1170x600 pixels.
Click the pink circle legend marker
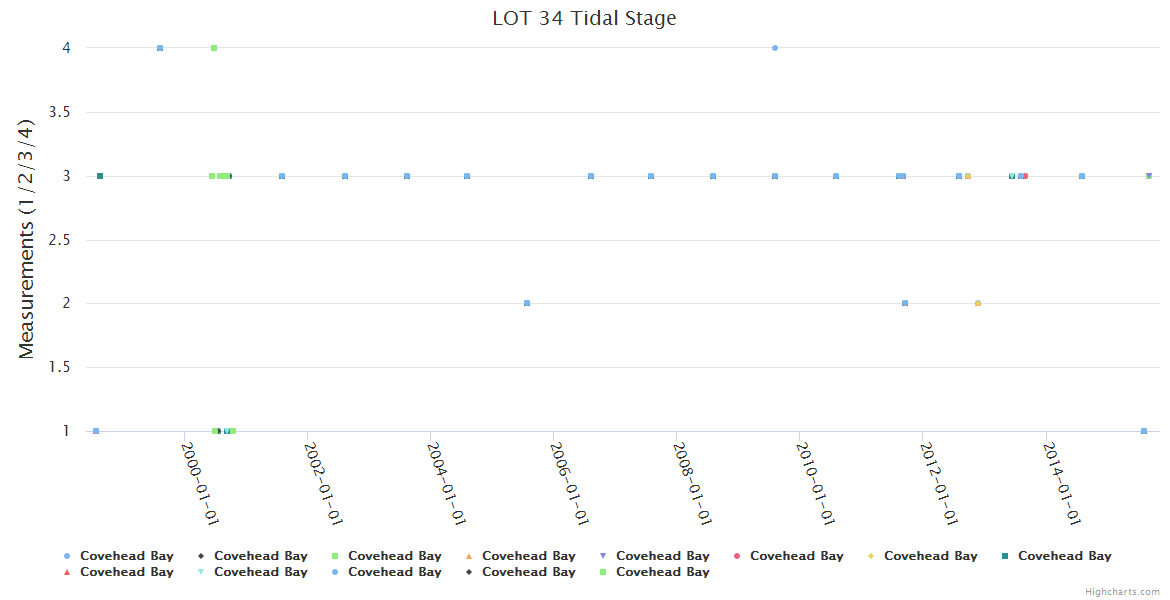coord(737,556)
